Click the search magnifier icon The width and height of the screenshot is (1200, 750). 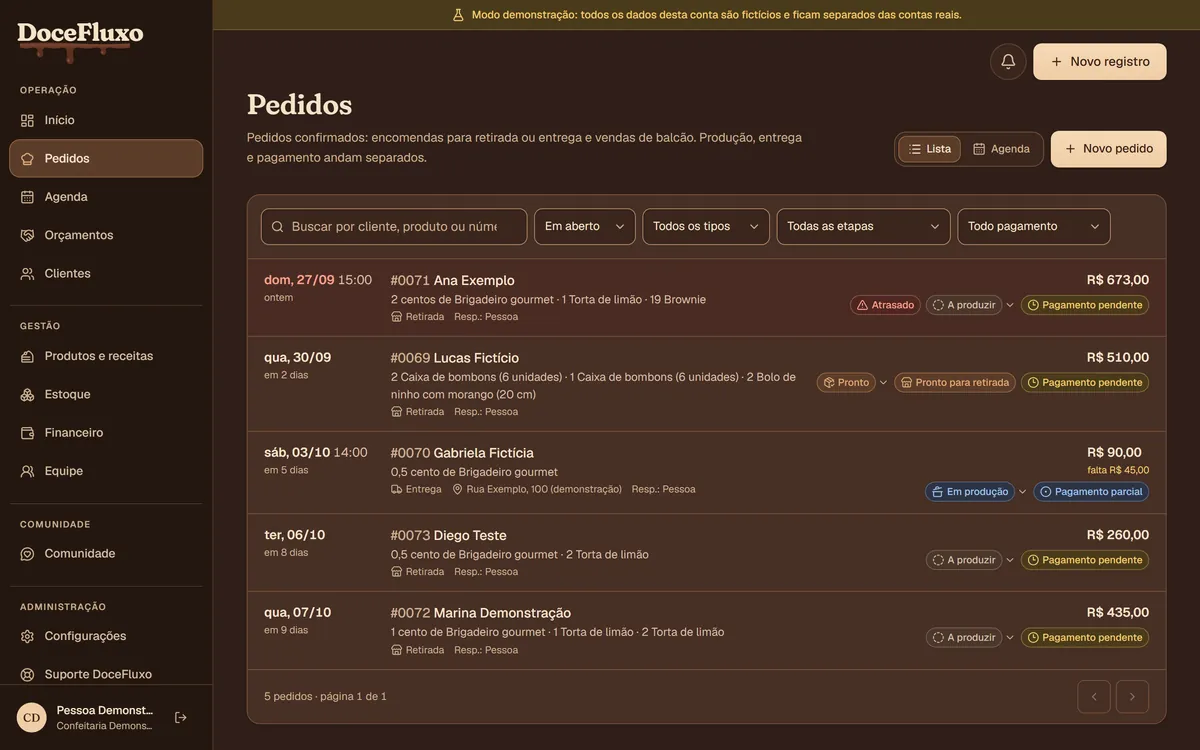(278, 227)
